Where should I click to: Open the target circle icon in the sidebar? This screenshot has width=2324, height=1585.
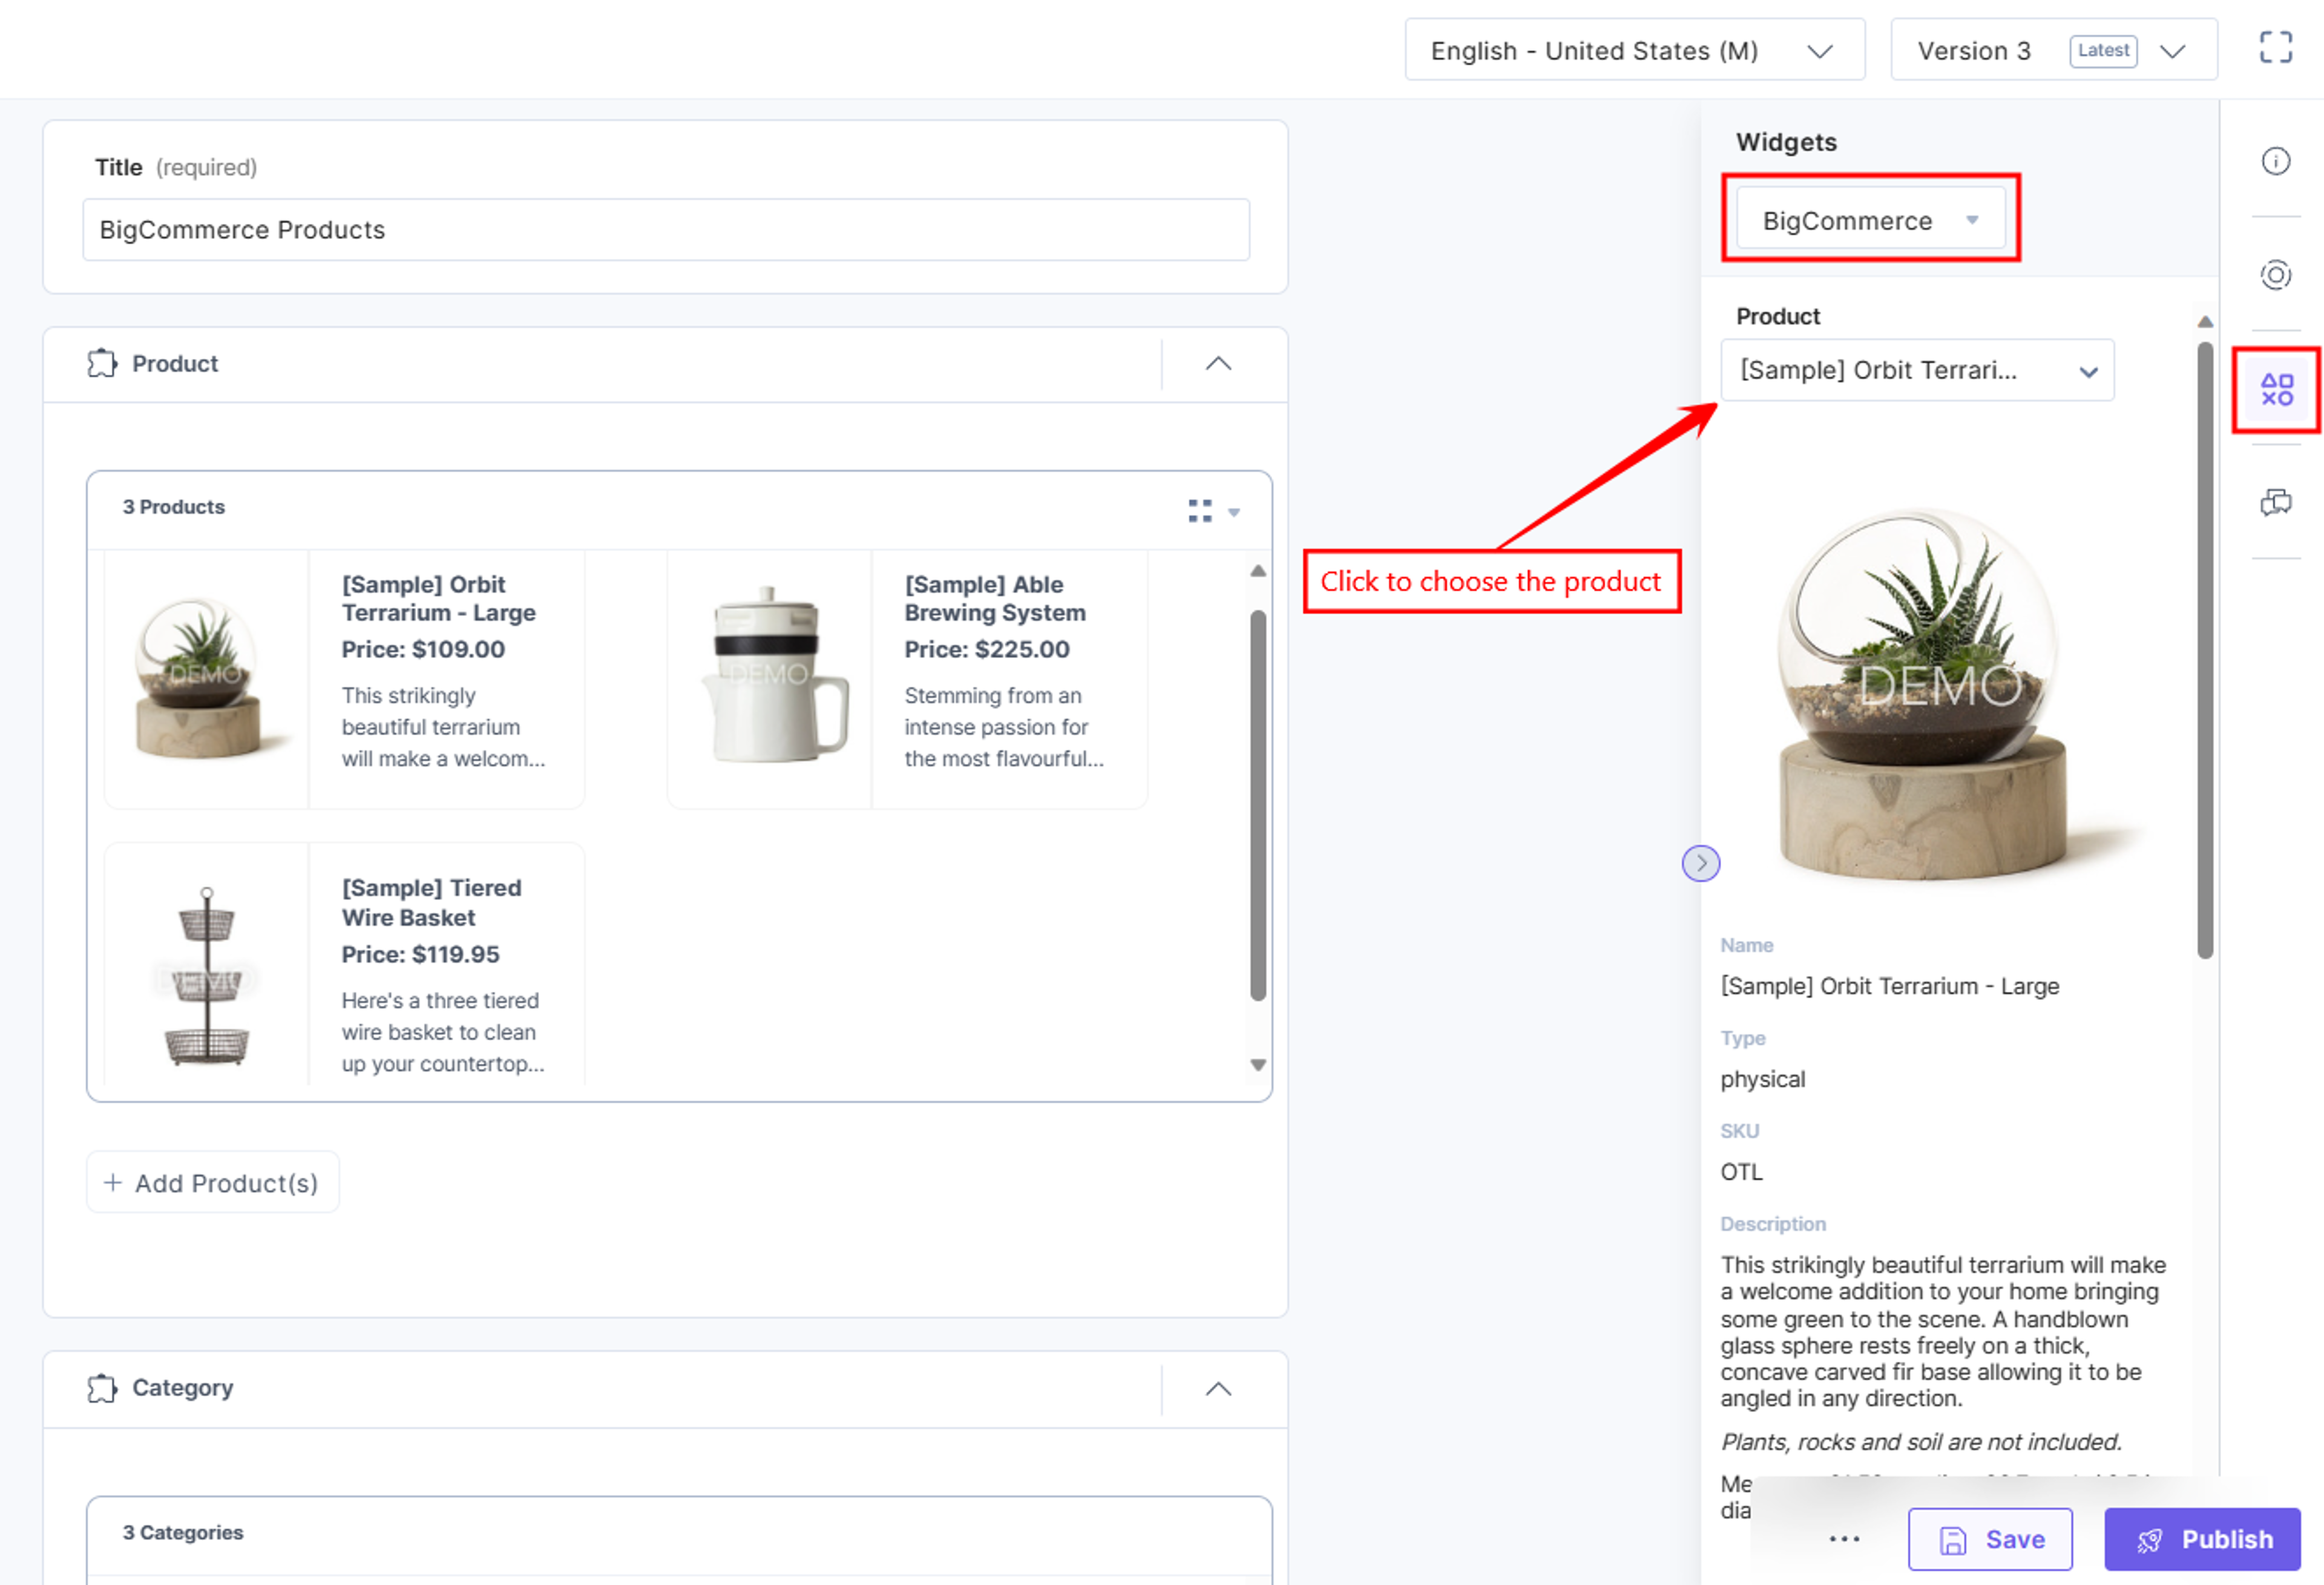tap(2275, 274)
